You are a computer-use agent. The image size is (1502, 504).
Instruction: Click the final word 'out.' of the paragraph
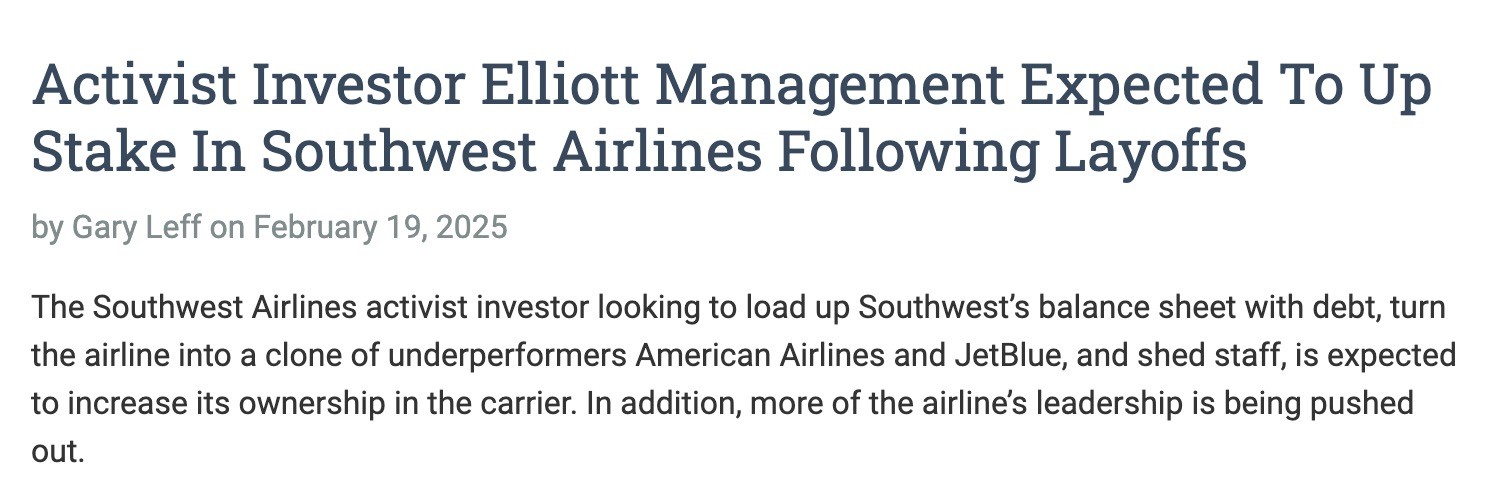(x=57, y=452)
